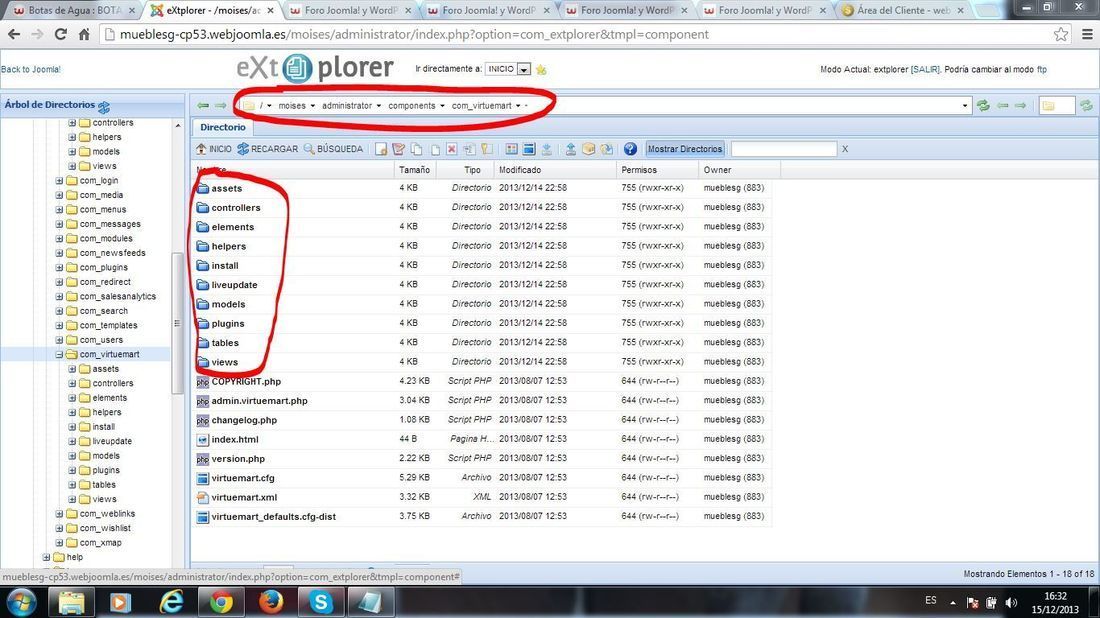Click the download toolbar icon
The image size is (1100, 618).
pos(546,149)
